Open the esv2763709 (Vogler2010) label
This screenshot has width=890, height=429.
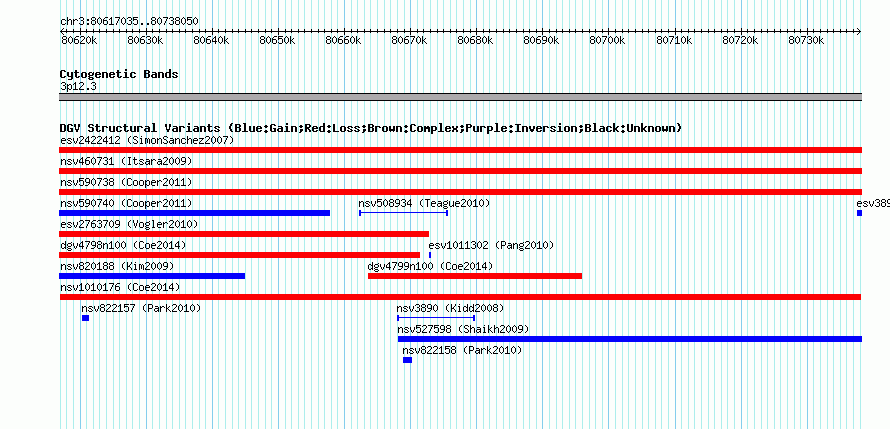click(x=129, y=224)
